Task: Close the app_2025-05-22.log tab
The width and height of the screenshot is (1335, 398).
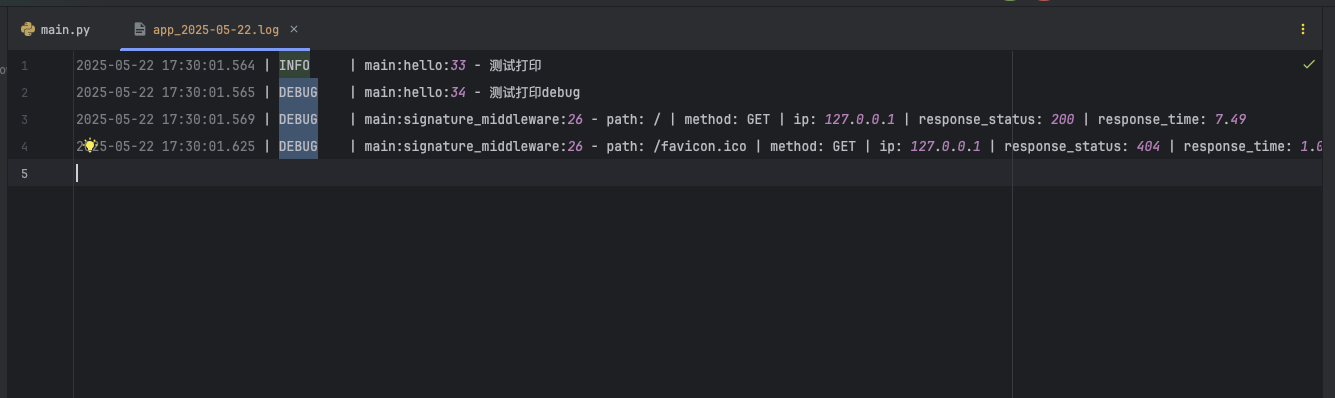Action: coord(294,30)
